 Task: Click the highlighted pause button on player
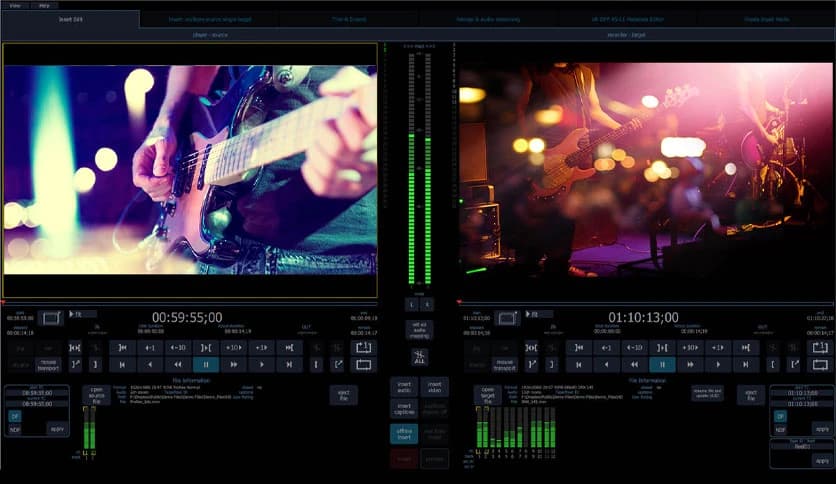tap(206, 365)
